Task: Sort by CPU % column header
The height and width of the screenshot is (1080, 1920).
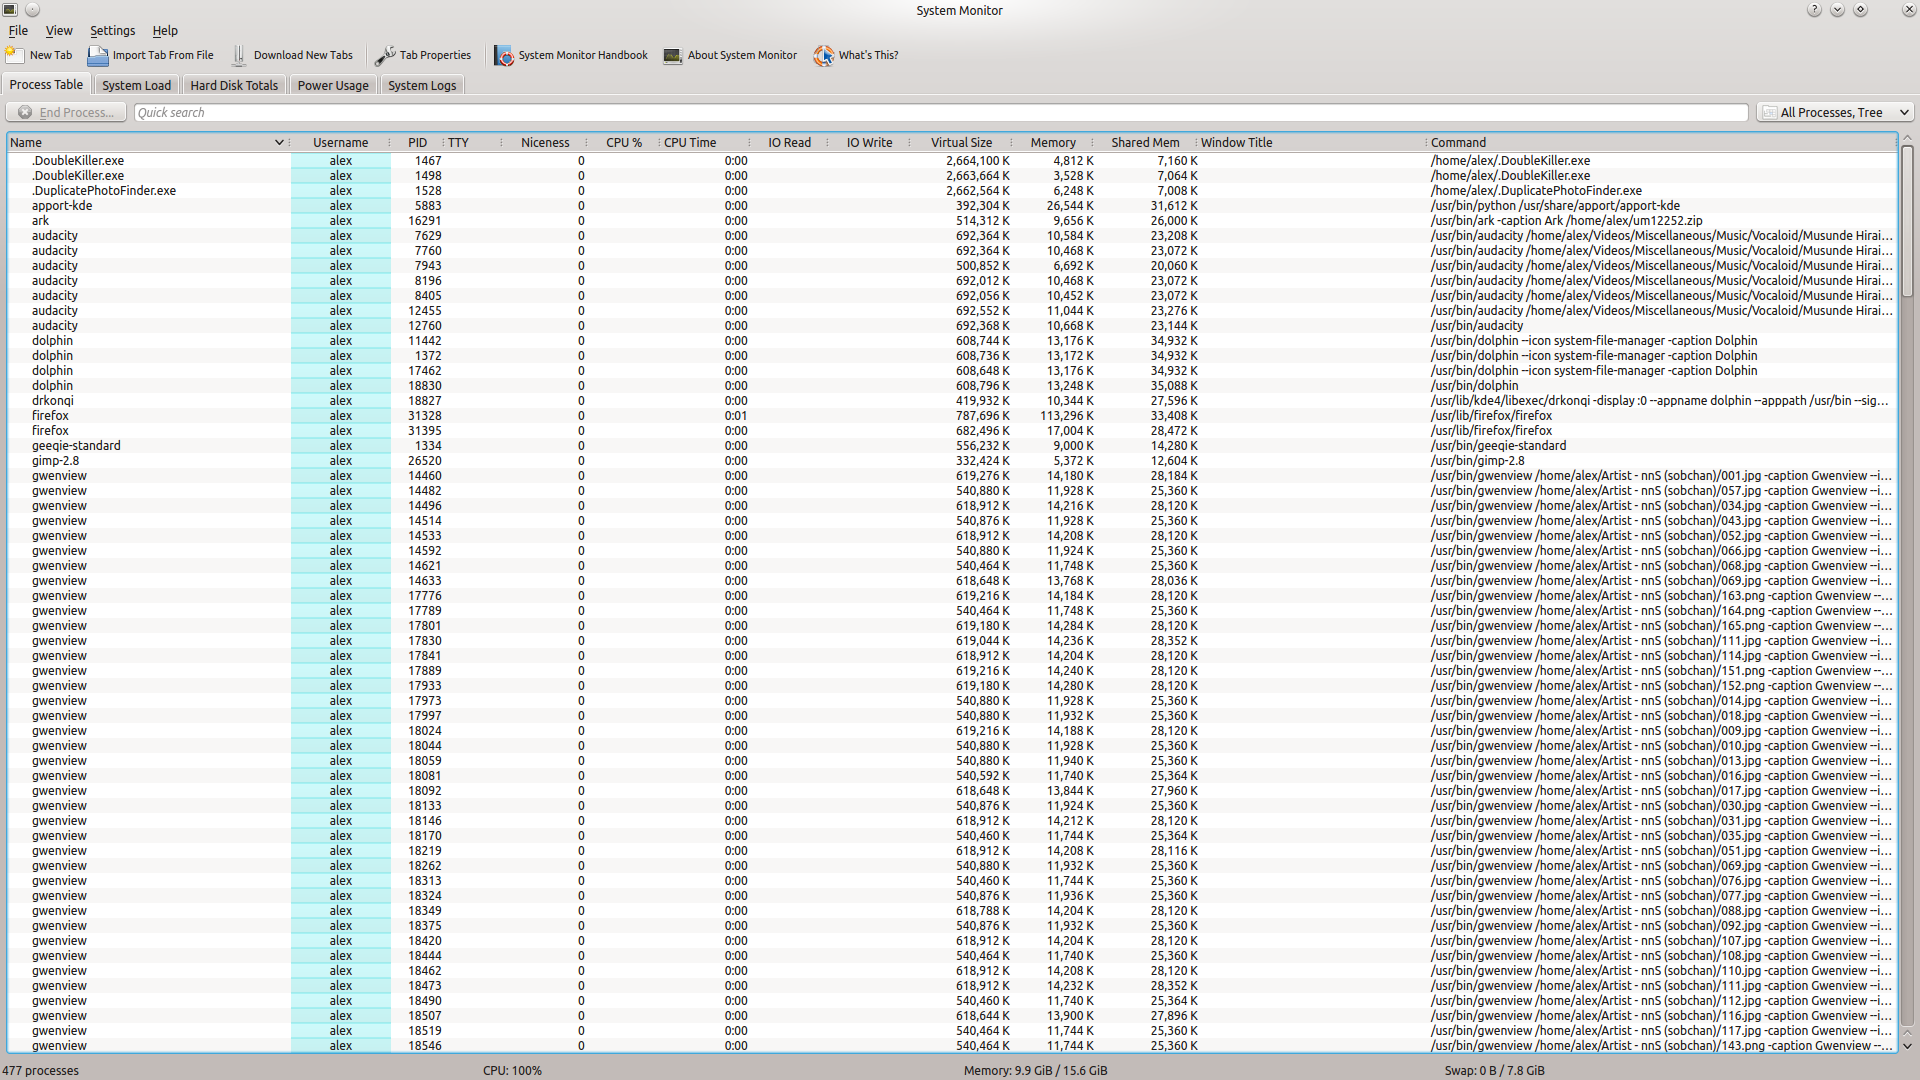Action: tap(623, 142)
